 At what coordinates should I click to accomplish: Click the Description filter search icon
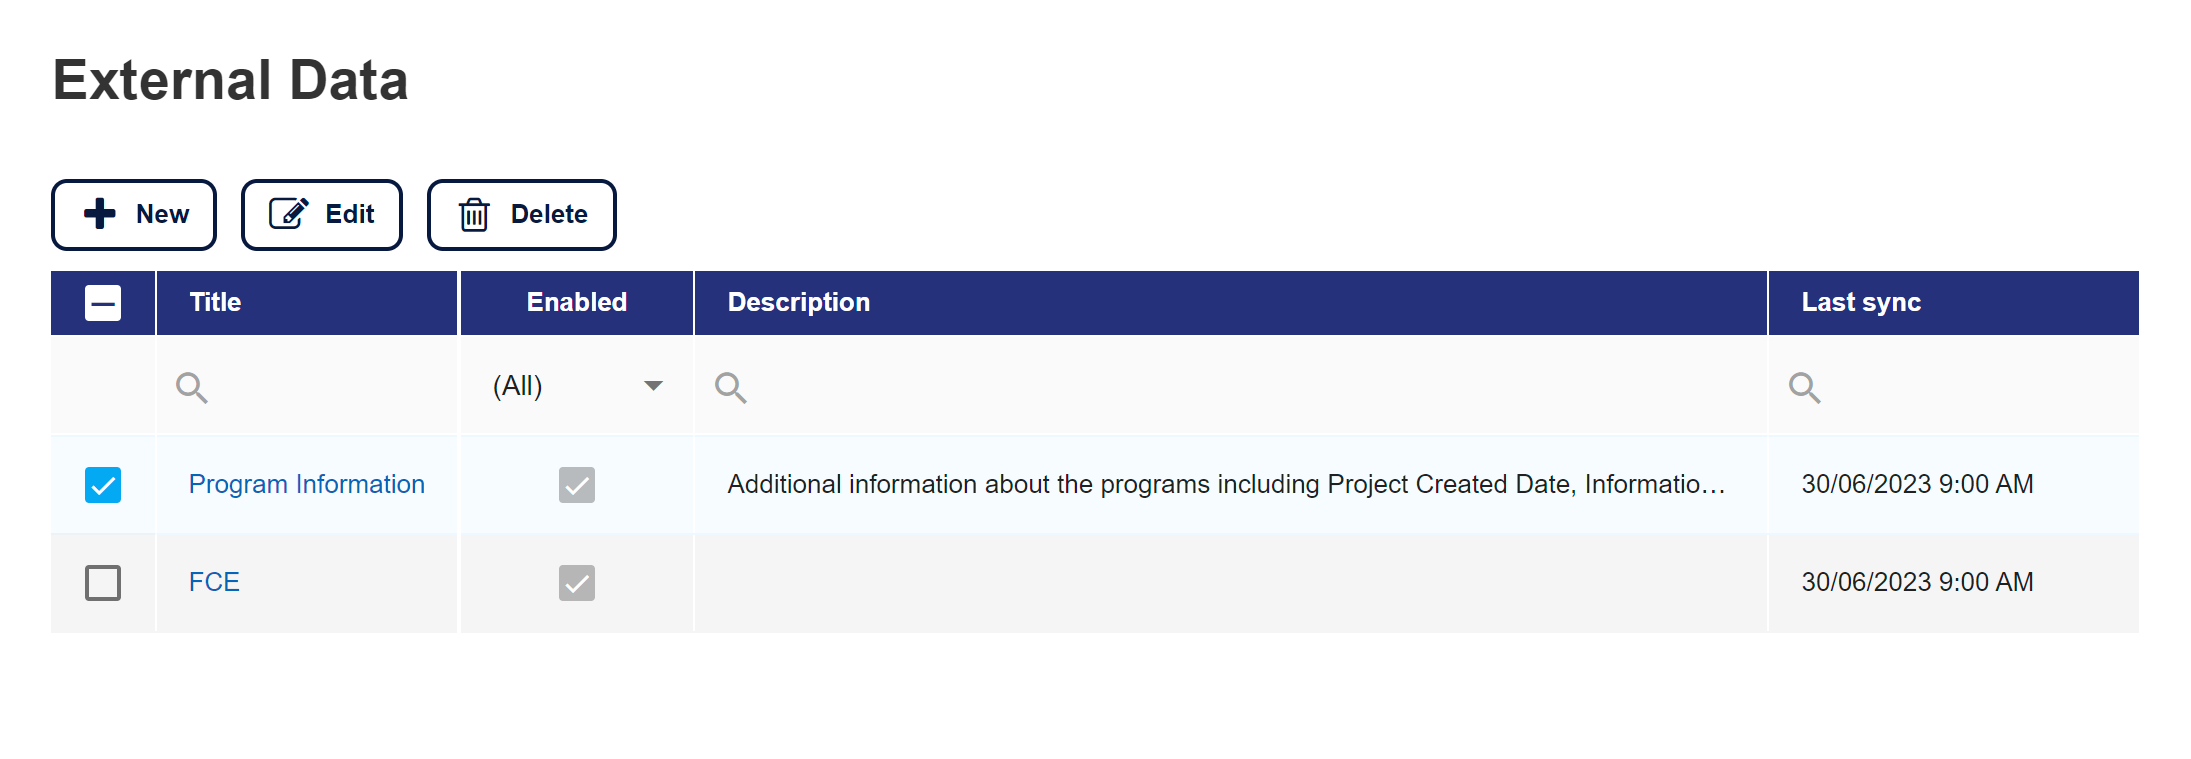(x=731, y=387)
